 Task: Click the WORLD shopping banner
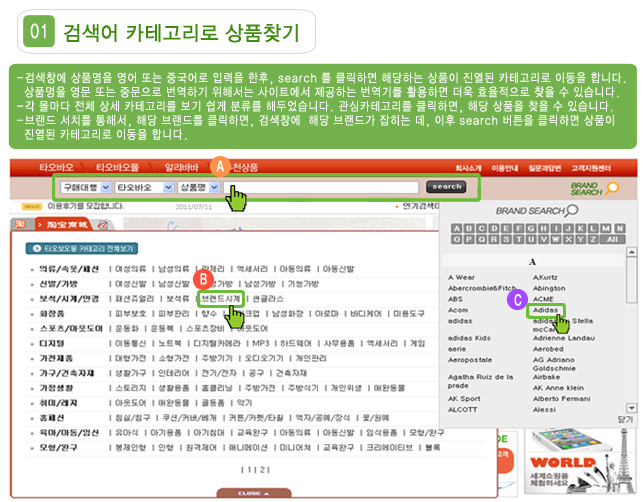click(580, 462)
